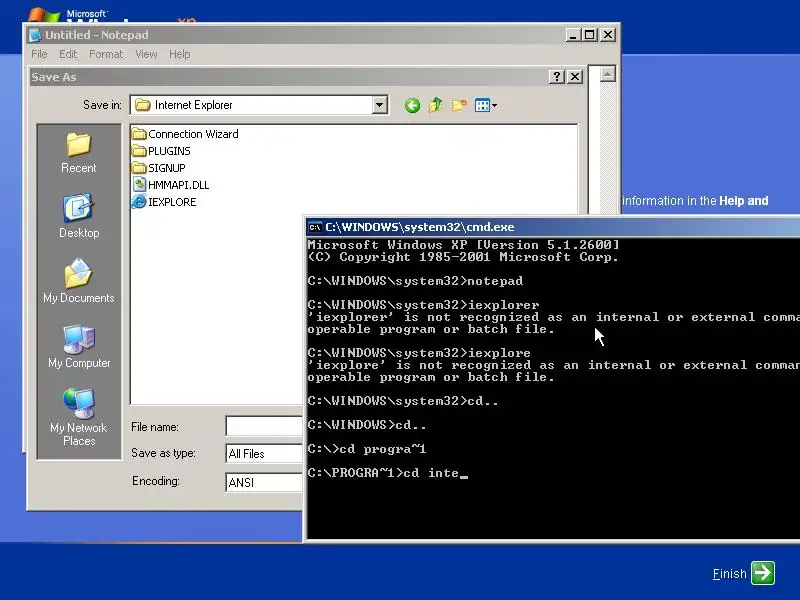
Task: Create a new folder in Save As
Action: (x=459, y=105)
